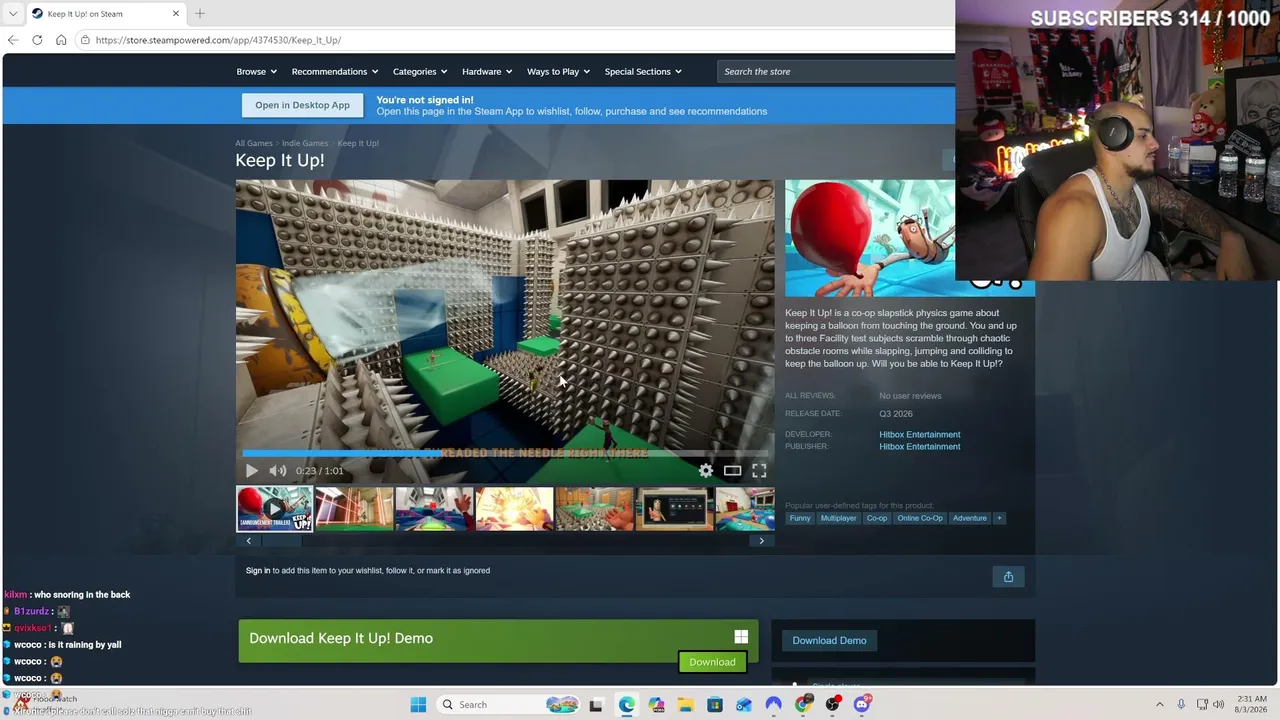This screenshot has width=1280, height=720.
Task: Click the green Download button
Action: tap(712, 662)
